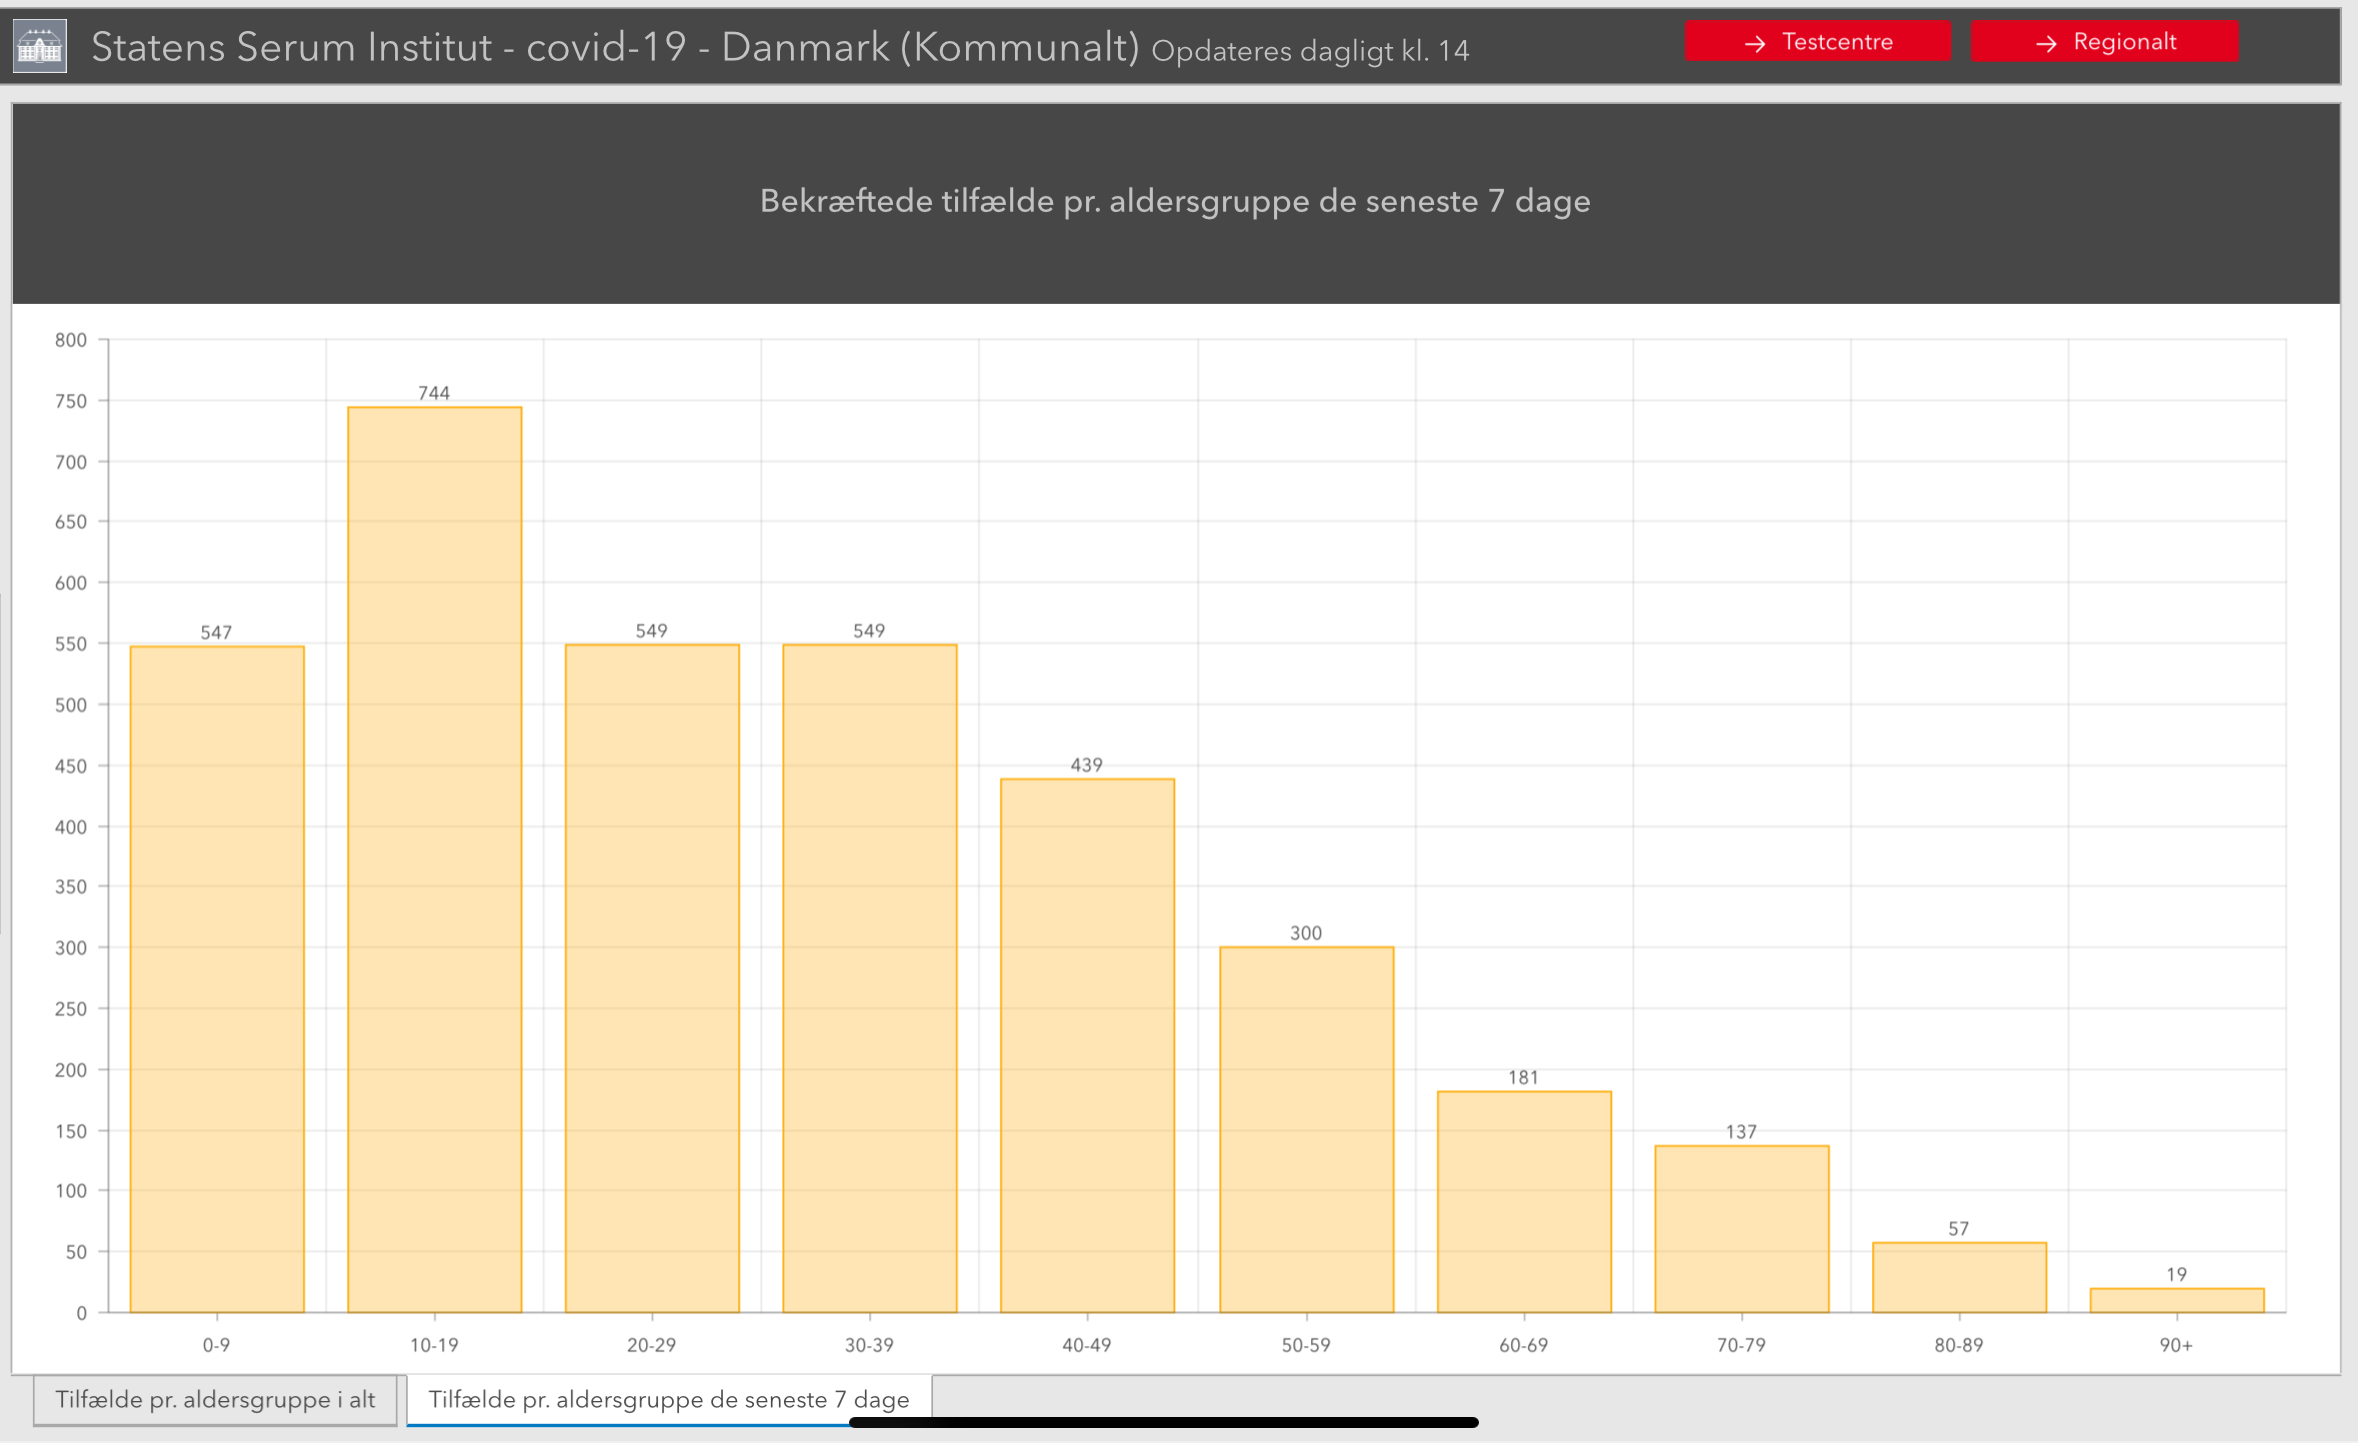The image size is (2358, 1443).
Task: Click the 10-19 age group bar
Action: (x=434, y=860)
